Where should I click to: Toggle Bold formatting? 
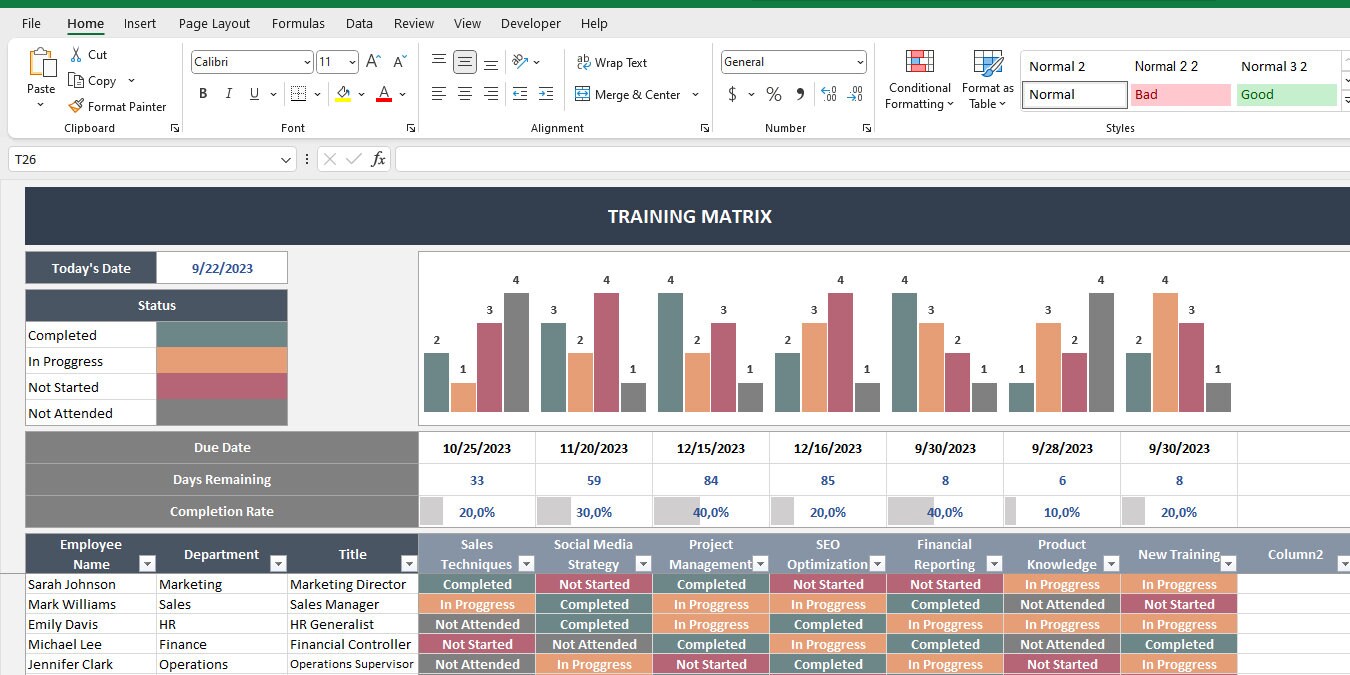click(x=203, y=94)
